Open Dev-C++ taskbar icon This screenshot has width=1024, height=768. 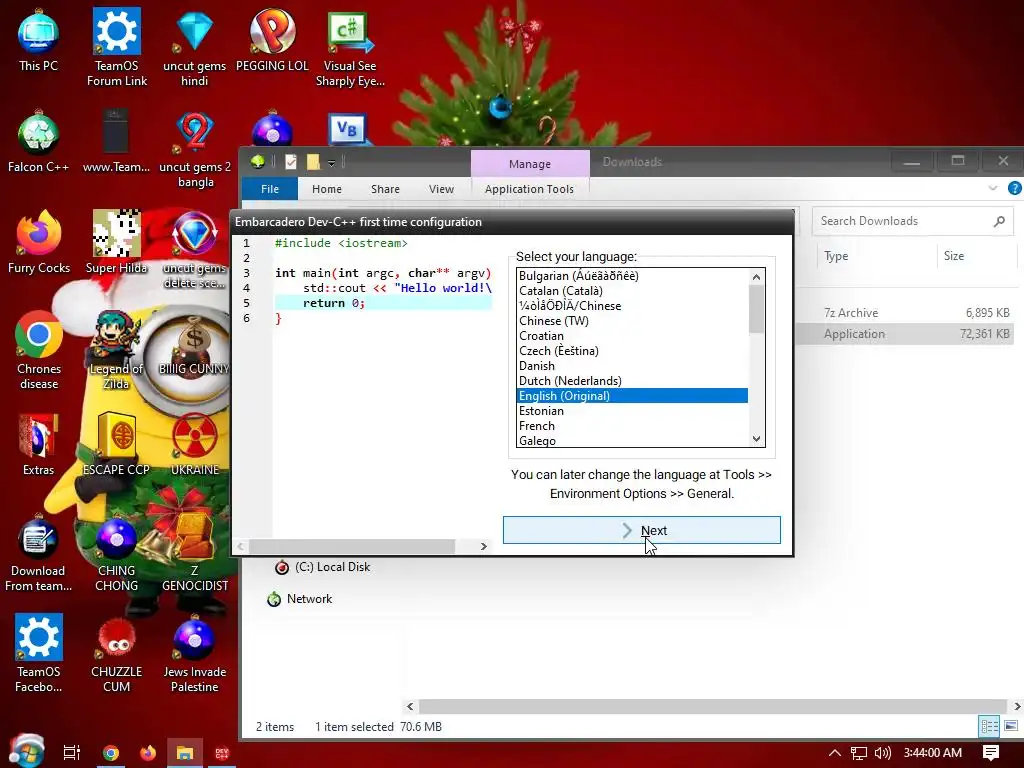coord(222,753)
